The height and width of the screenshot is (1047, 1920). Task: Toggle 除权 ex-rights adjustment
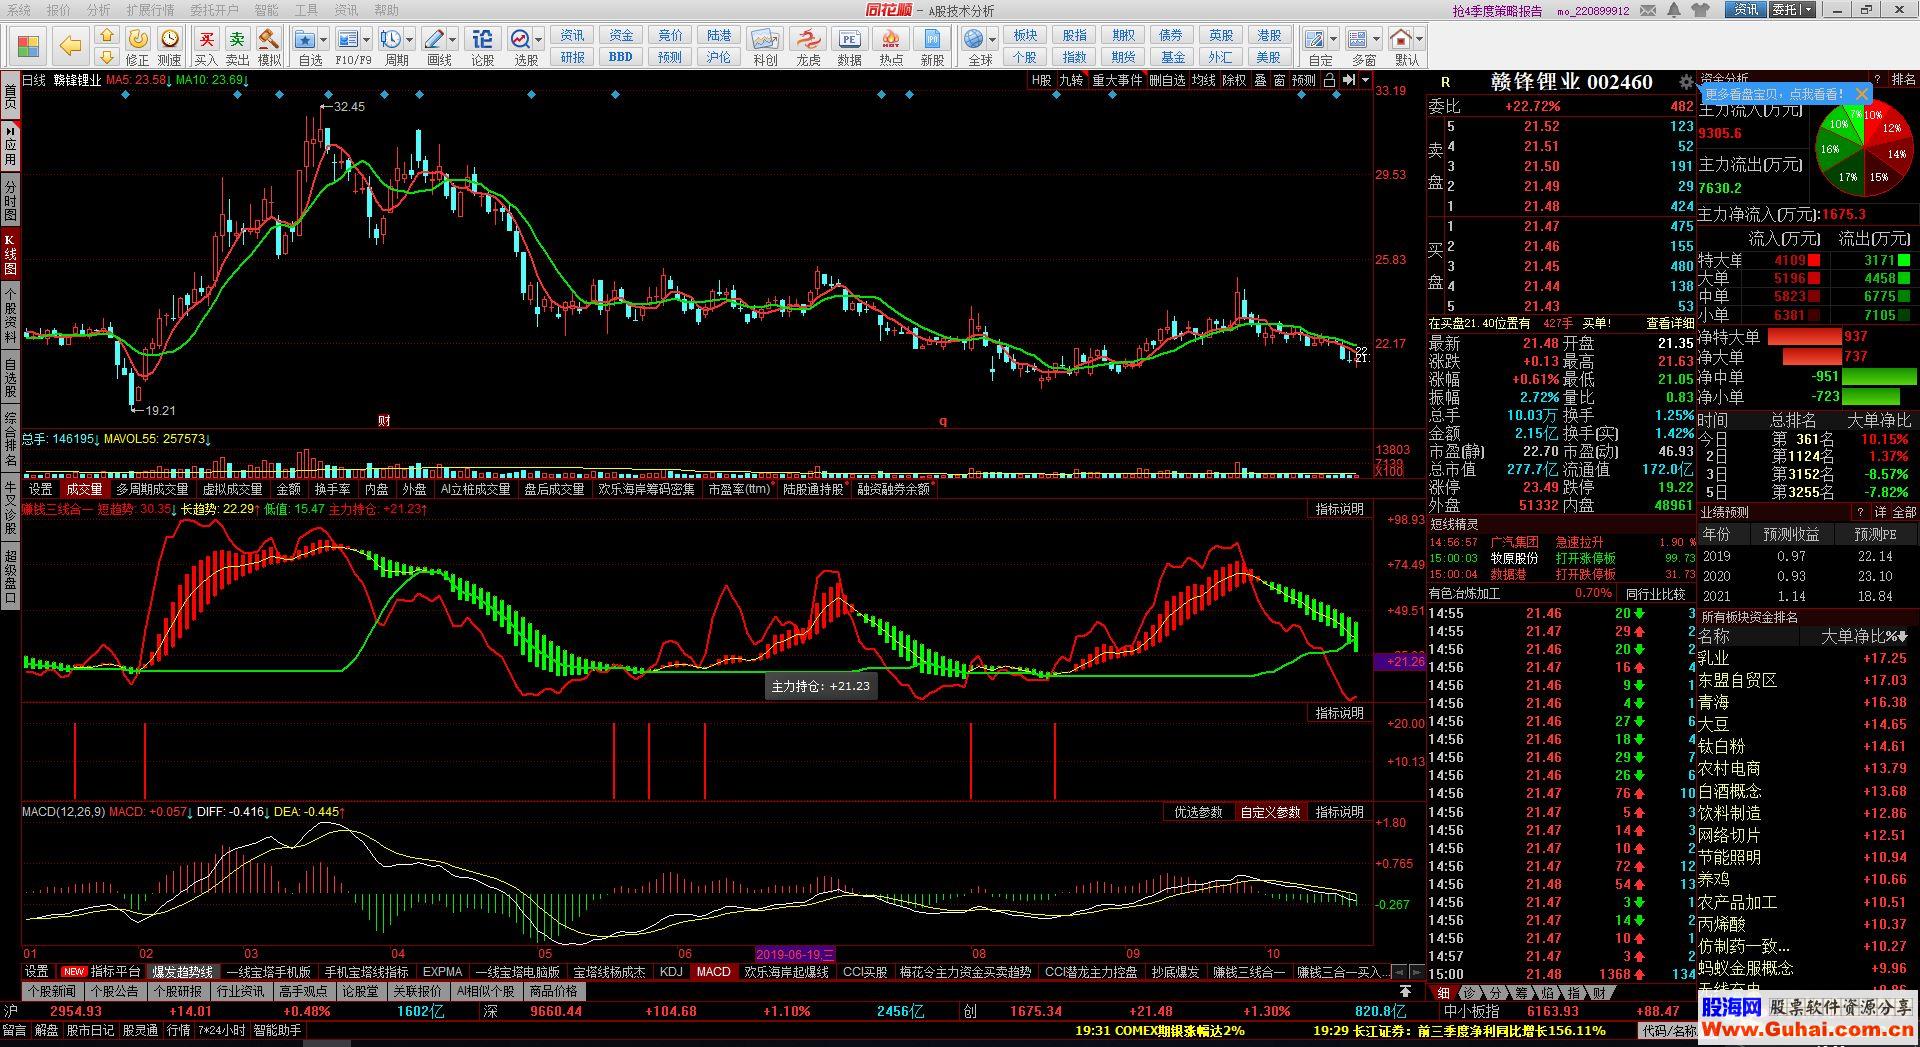click(1234, 80)
